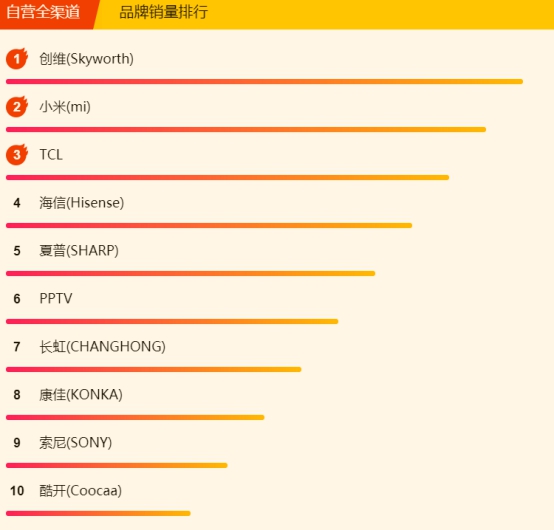Click the Skyworth sales bar
The width and height of the screenshot is (554, 530).
pyautogui.click(x=264, y=82)
